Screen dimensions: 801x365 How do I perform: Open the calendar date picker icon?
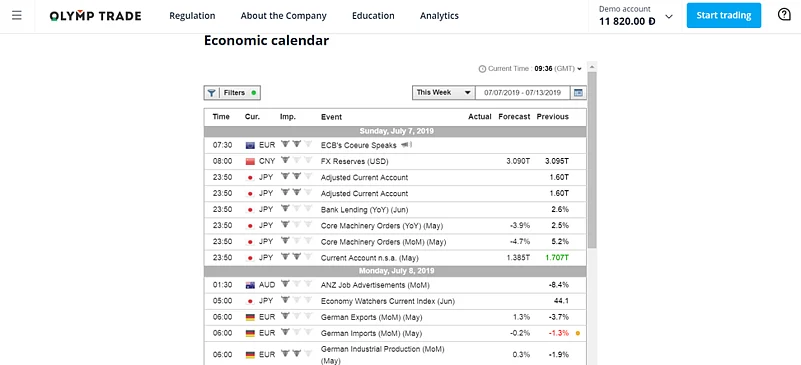pyautogui.click(x=578, y=93)
